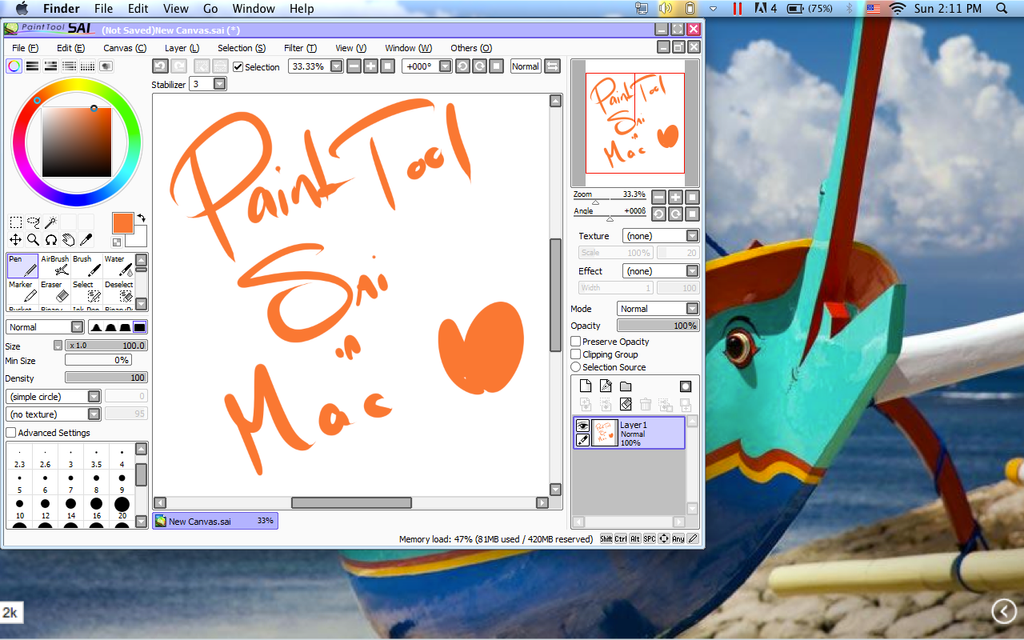Click the Normal view button in toolbar
The image size is (1024, 640).
pos(525,67)
